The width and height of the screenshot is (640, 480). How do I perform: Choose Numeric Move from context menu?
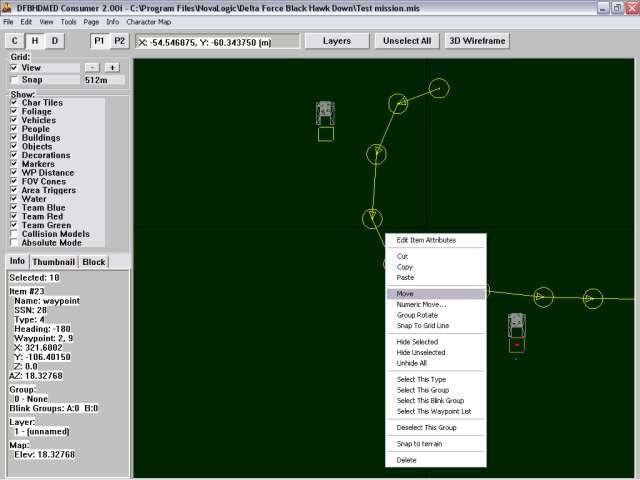point(421,304)
